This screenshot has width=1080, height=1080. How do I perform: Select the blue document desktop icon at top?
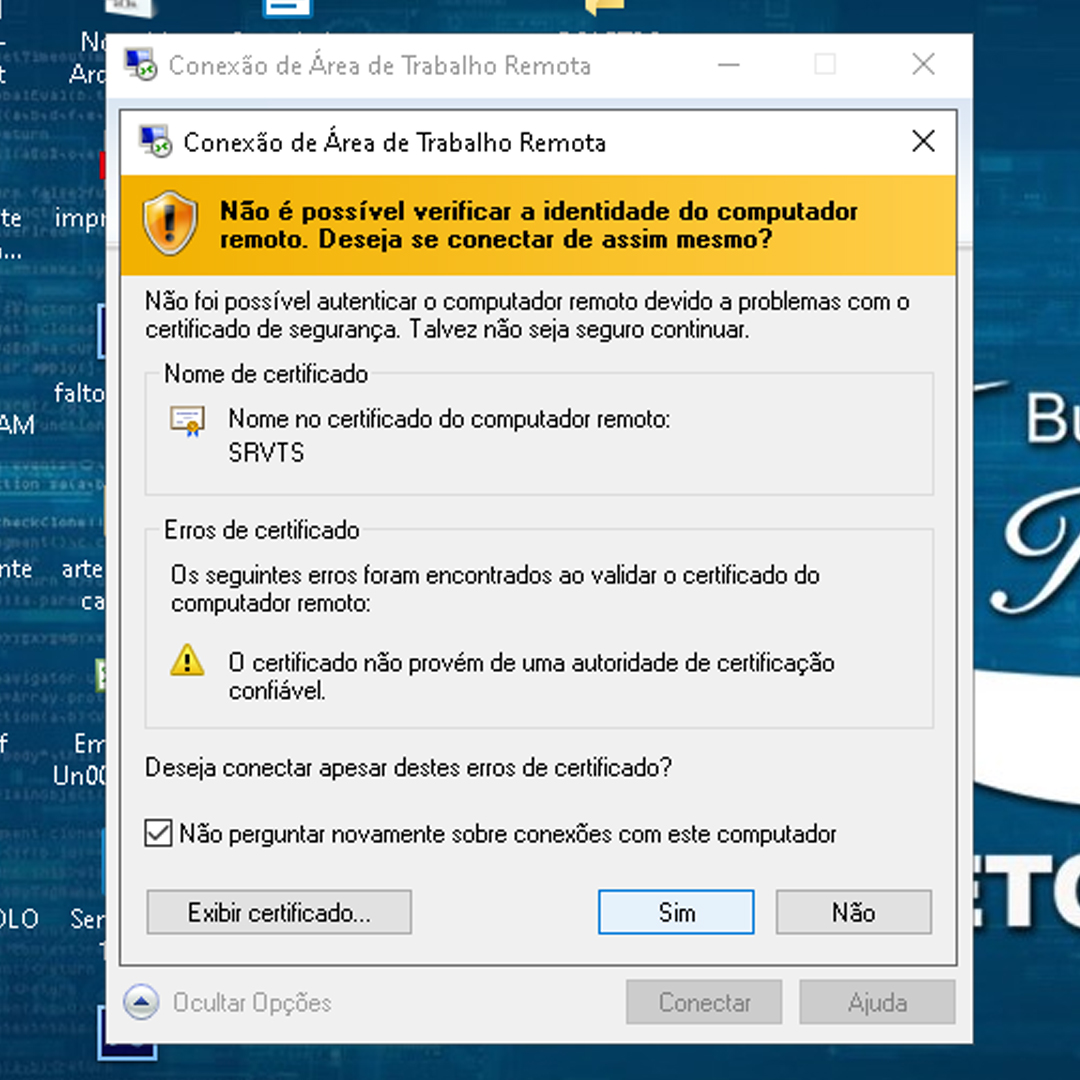288,10
